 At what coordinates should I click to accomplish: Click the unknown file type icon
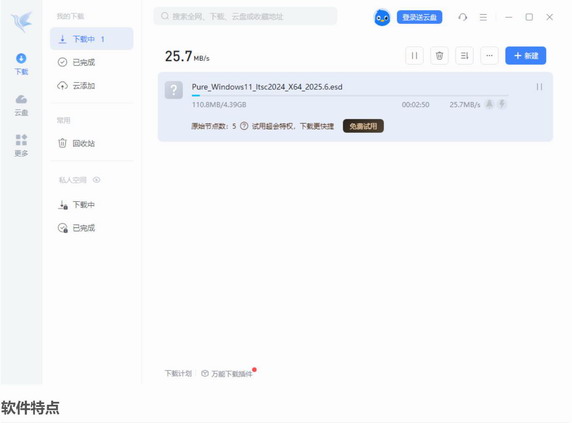(x=174, y=90)
